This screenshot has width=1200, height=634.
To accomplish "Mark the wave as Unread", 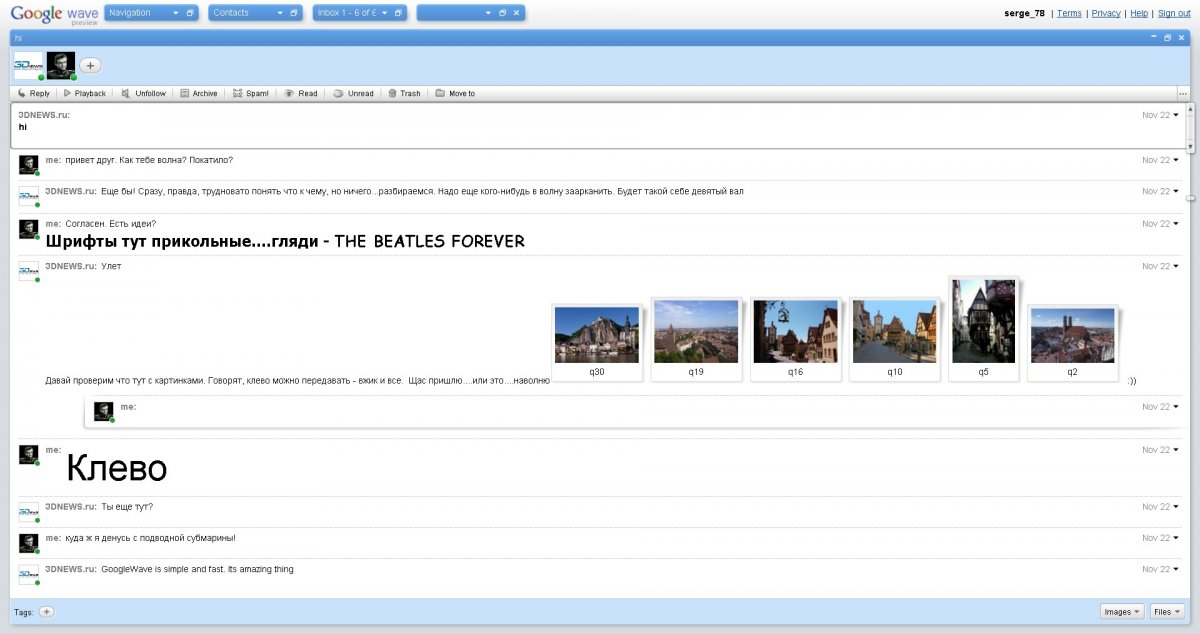I will tap(353, 93).
